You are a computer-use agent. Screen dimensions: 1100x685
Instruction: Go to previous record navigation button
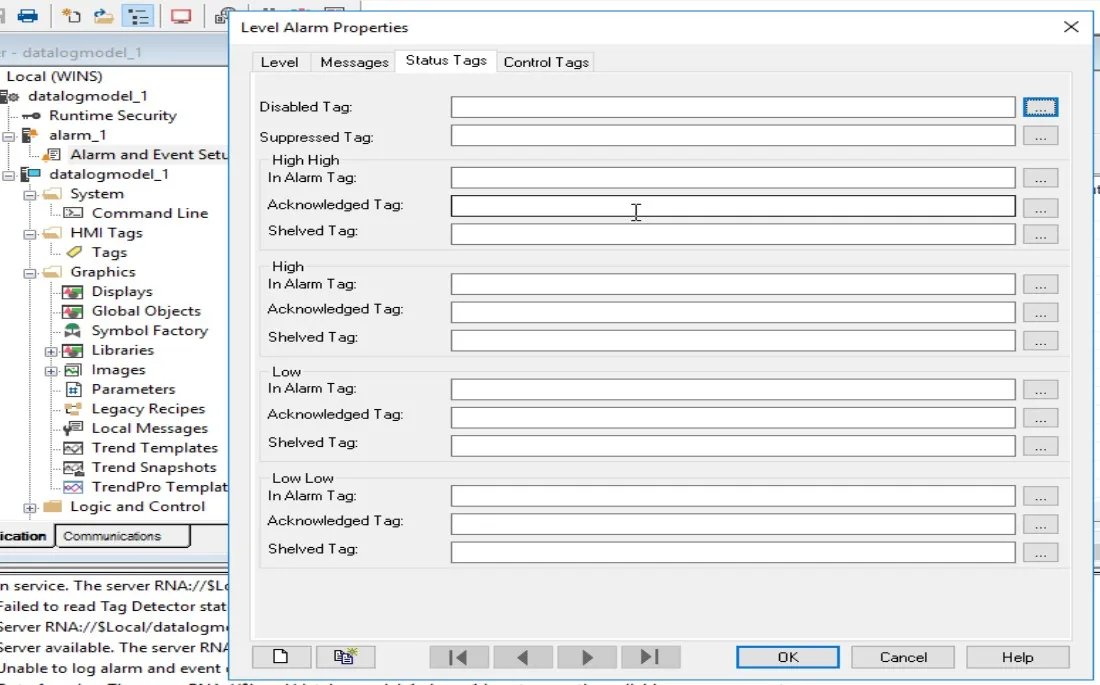[x=523, y=657]
